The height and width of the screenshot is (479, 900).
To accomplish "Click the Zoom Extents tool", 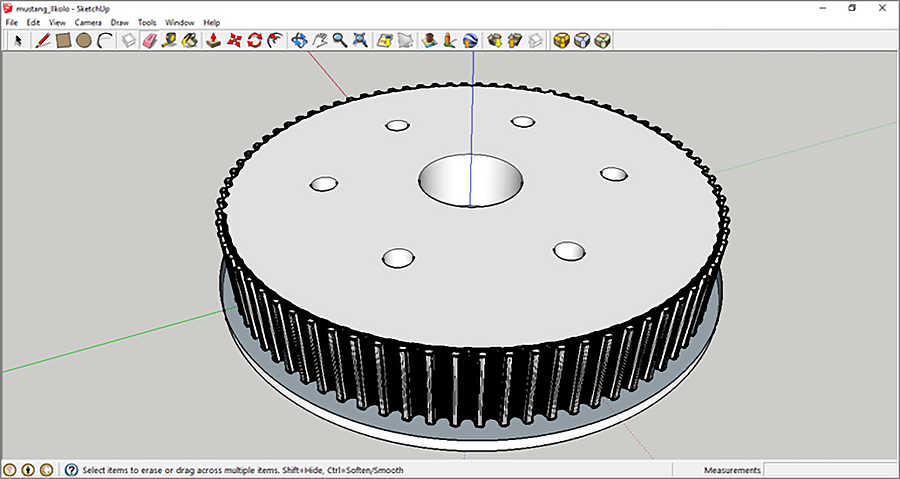I will click(360, 41).
